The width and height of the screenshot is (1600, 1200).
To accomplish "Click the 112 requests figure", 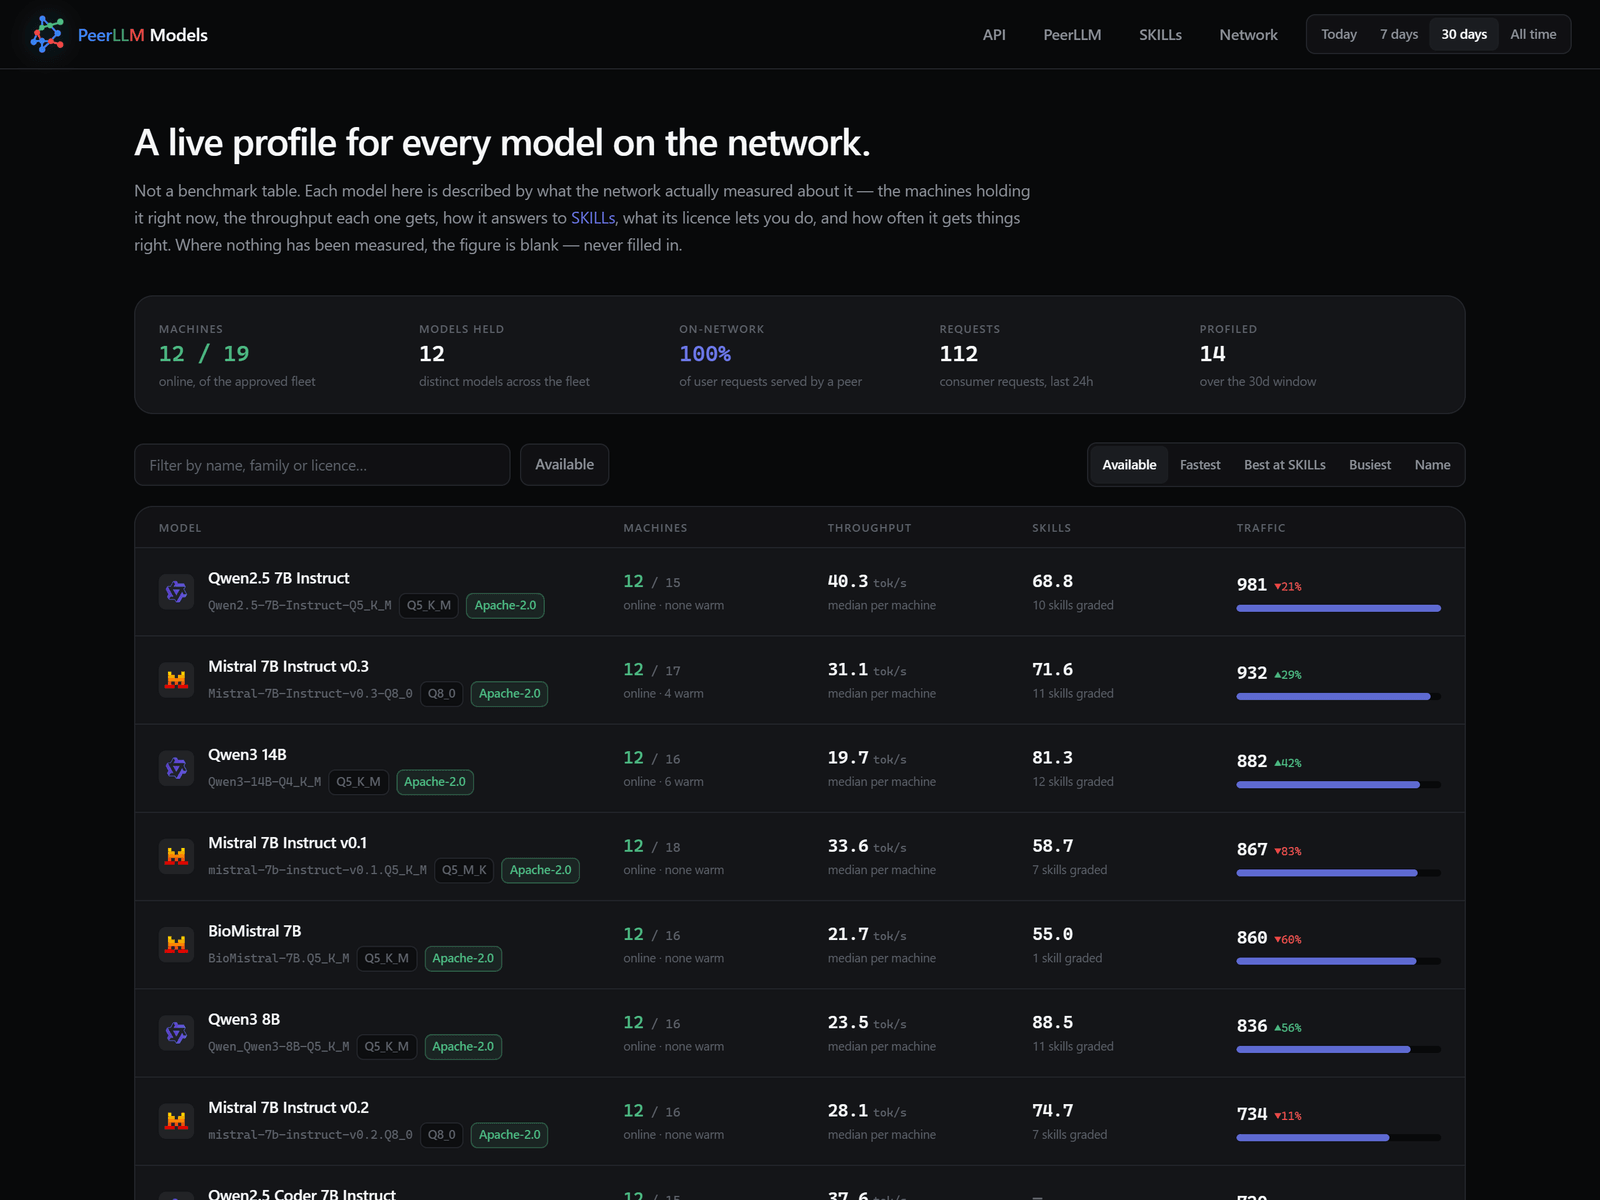I will point(958,354).
